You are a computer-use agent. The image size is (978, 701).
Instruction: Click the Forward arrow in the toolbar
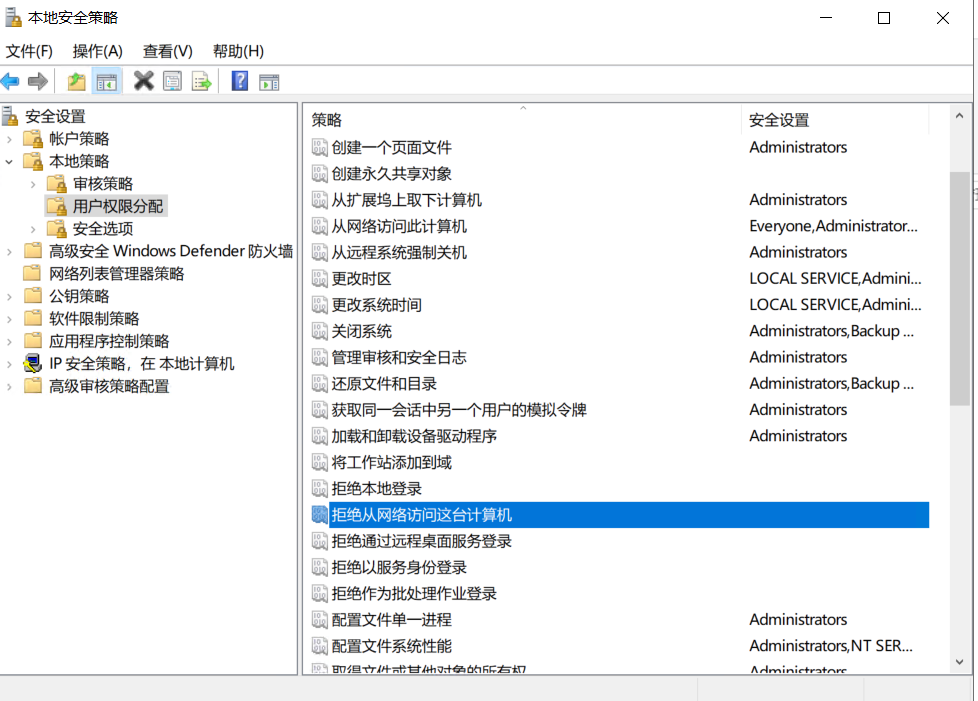(38, 81)
